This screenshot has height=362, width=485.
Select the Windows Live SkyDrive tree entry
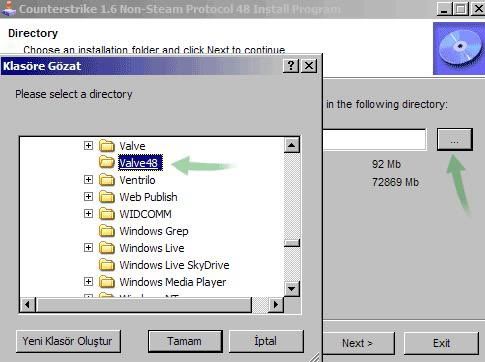[174, 265]
